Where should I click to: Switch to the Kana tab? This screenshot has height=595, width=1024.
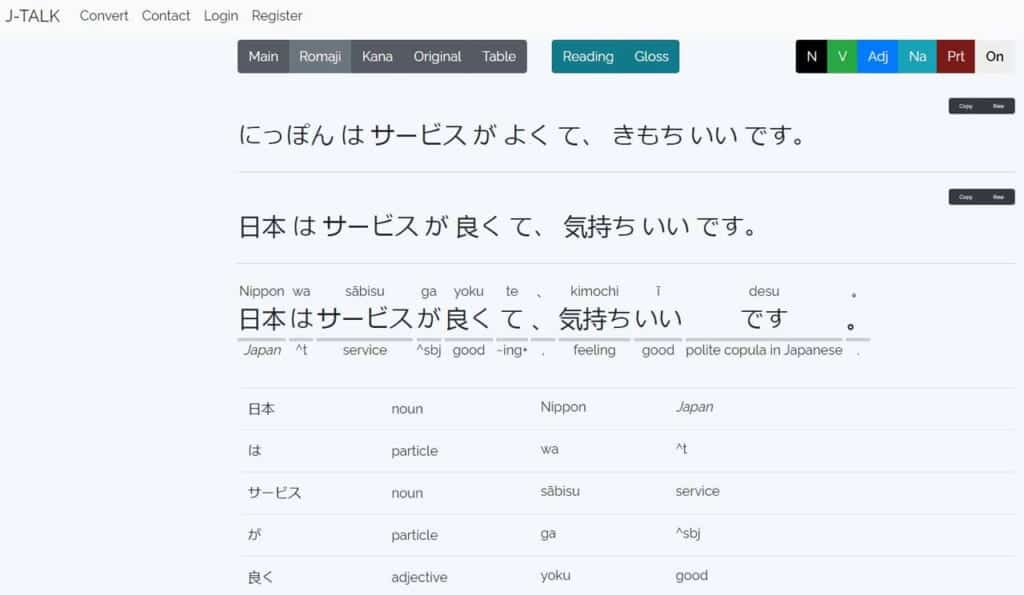point(377,57)
